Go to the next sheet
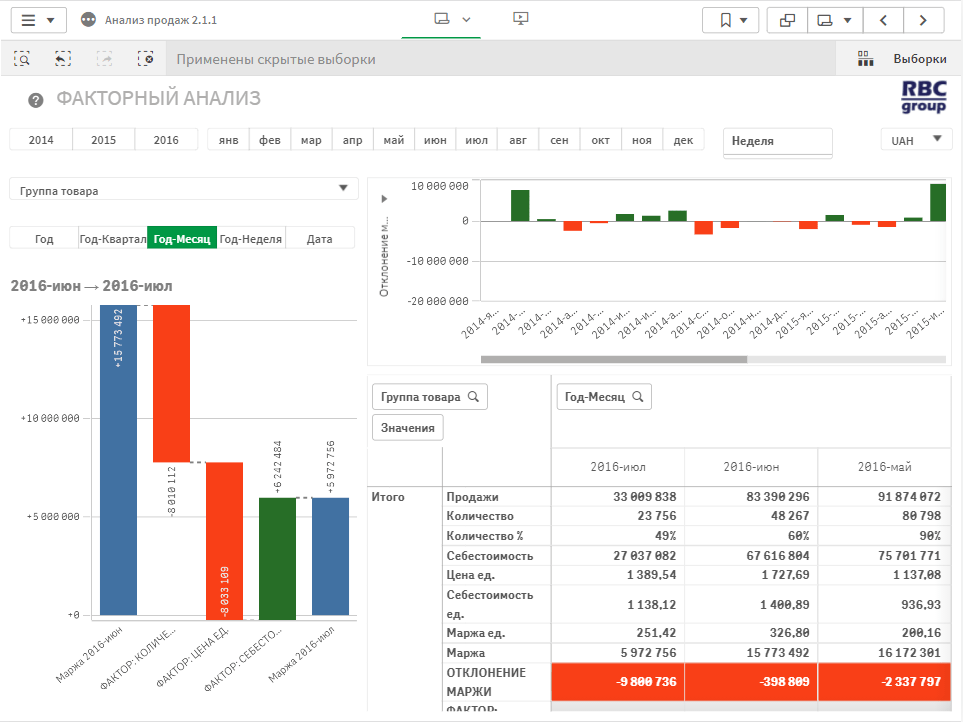The image size is (963, 722). click(x=924, y=20)
